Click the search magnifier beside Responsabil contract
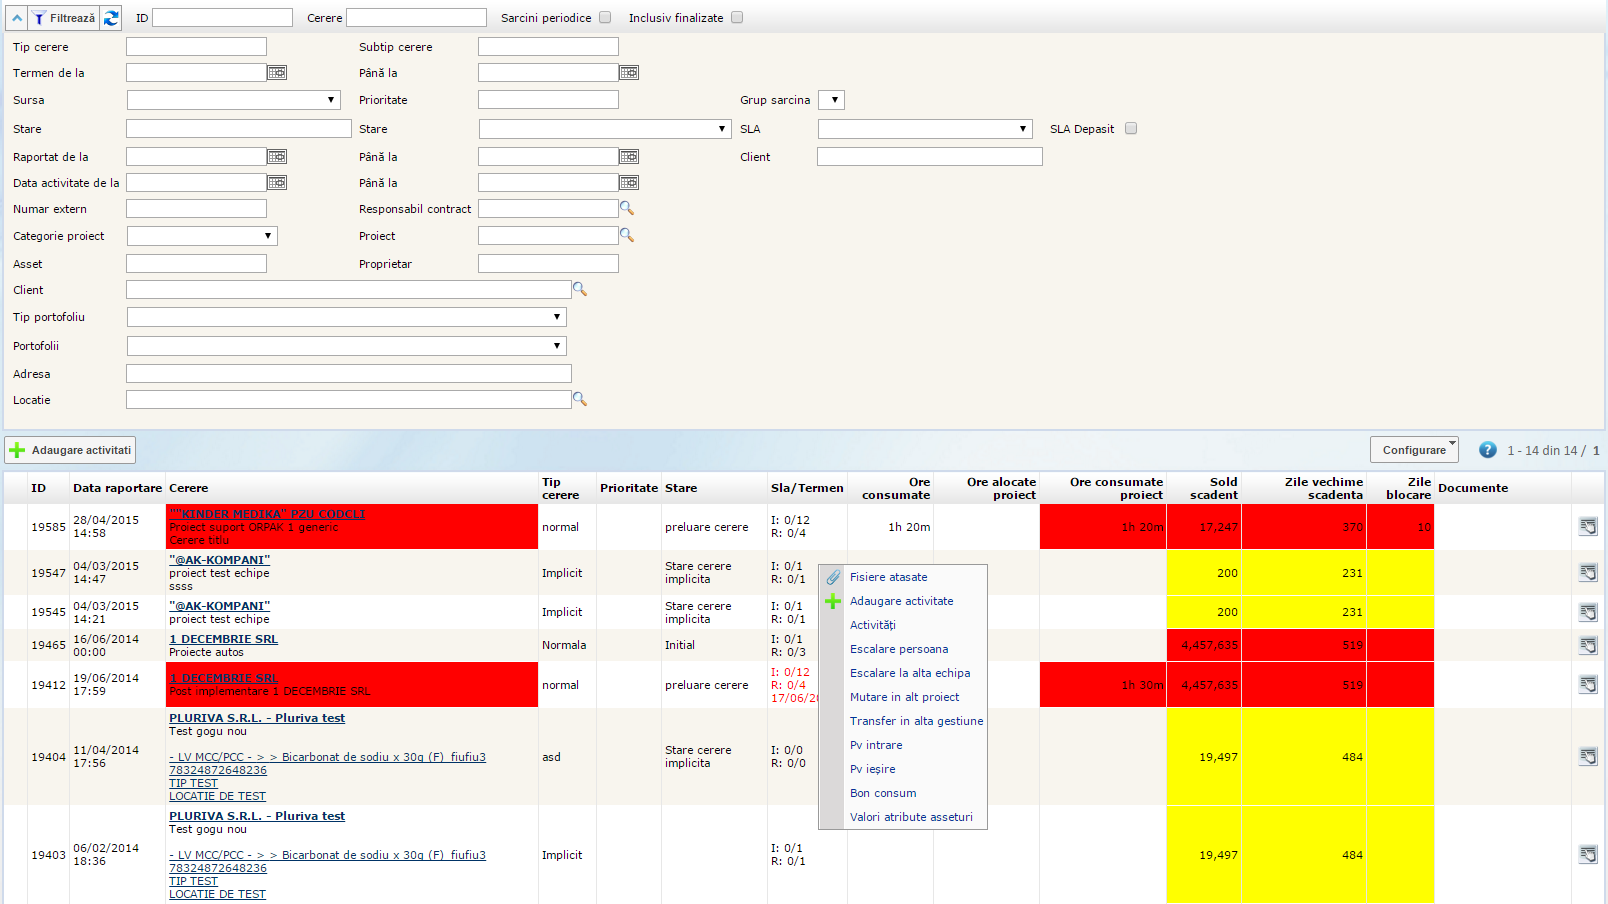1608x904 pixels. (627, 208)
